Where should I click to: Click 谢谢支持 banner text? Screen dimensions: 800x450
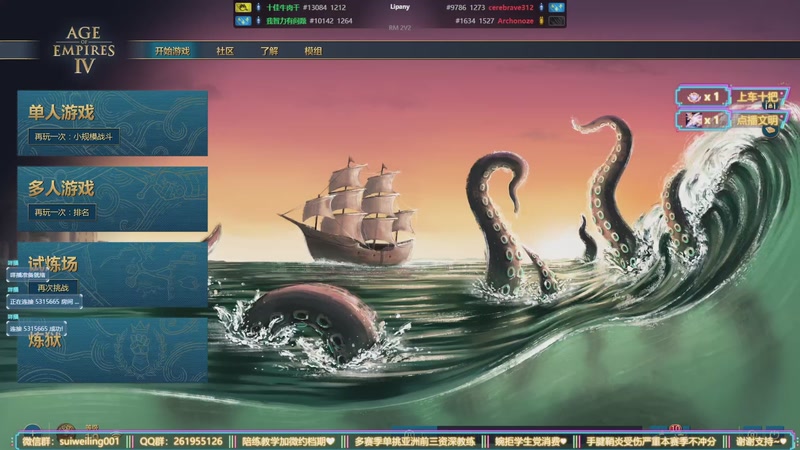[761, 441]
